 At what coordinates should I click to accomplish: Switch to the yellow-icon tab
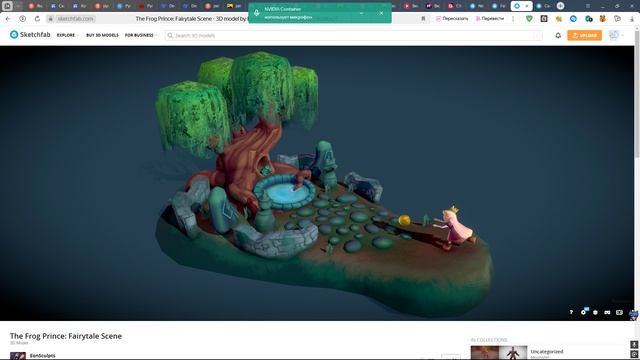click(234, 6)
